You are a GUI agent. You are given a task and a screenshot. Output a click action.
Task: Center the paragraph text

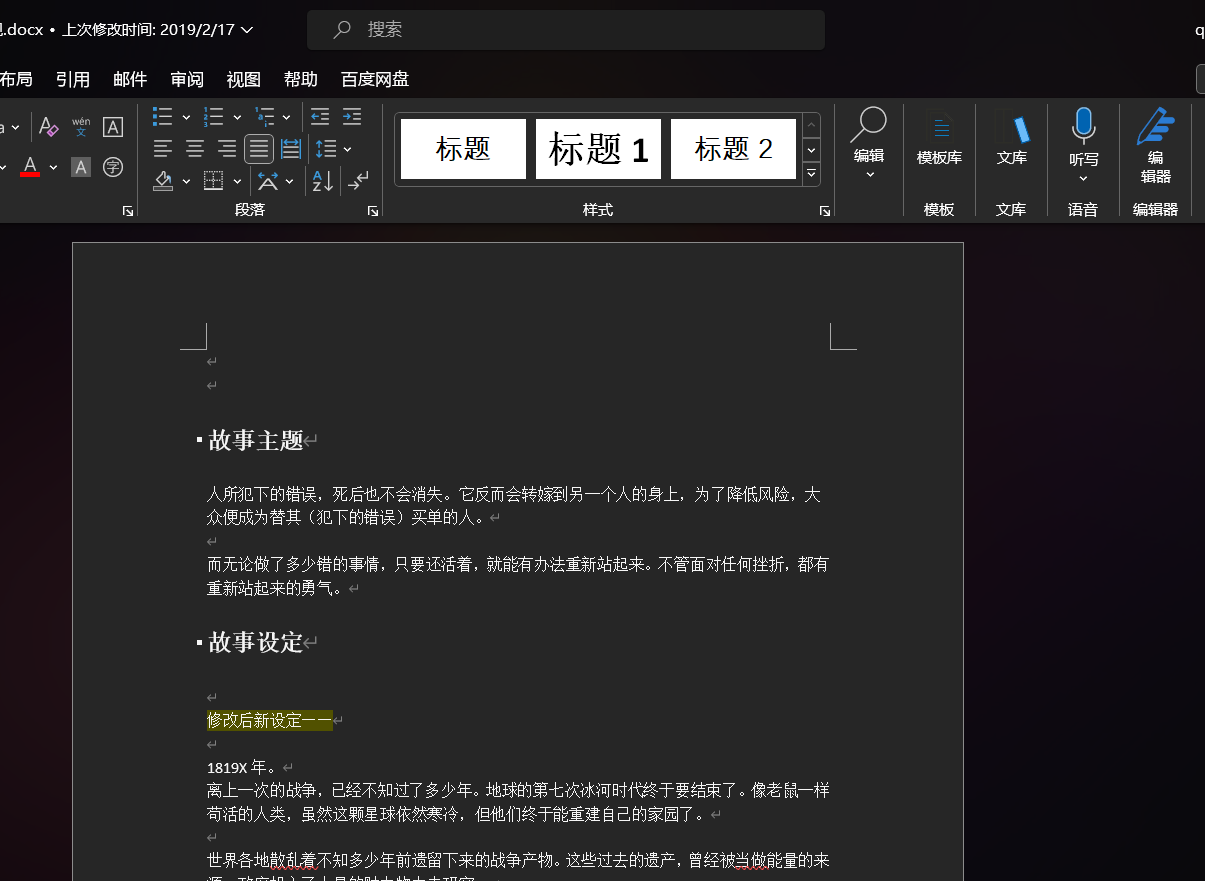click(195, 149)
